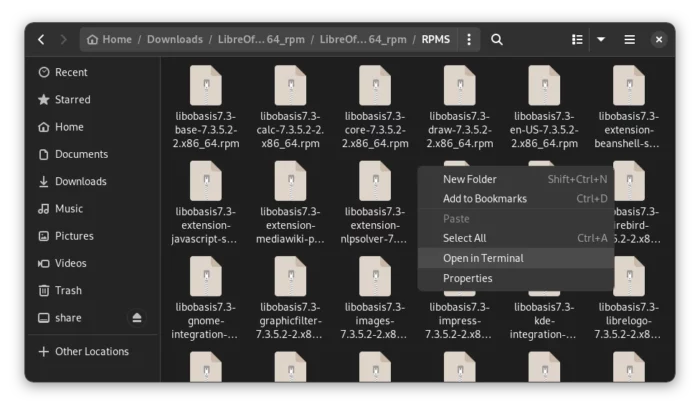700x409 pixels.
Task: Open Pictures in sidebar
Action: [92, 236]
